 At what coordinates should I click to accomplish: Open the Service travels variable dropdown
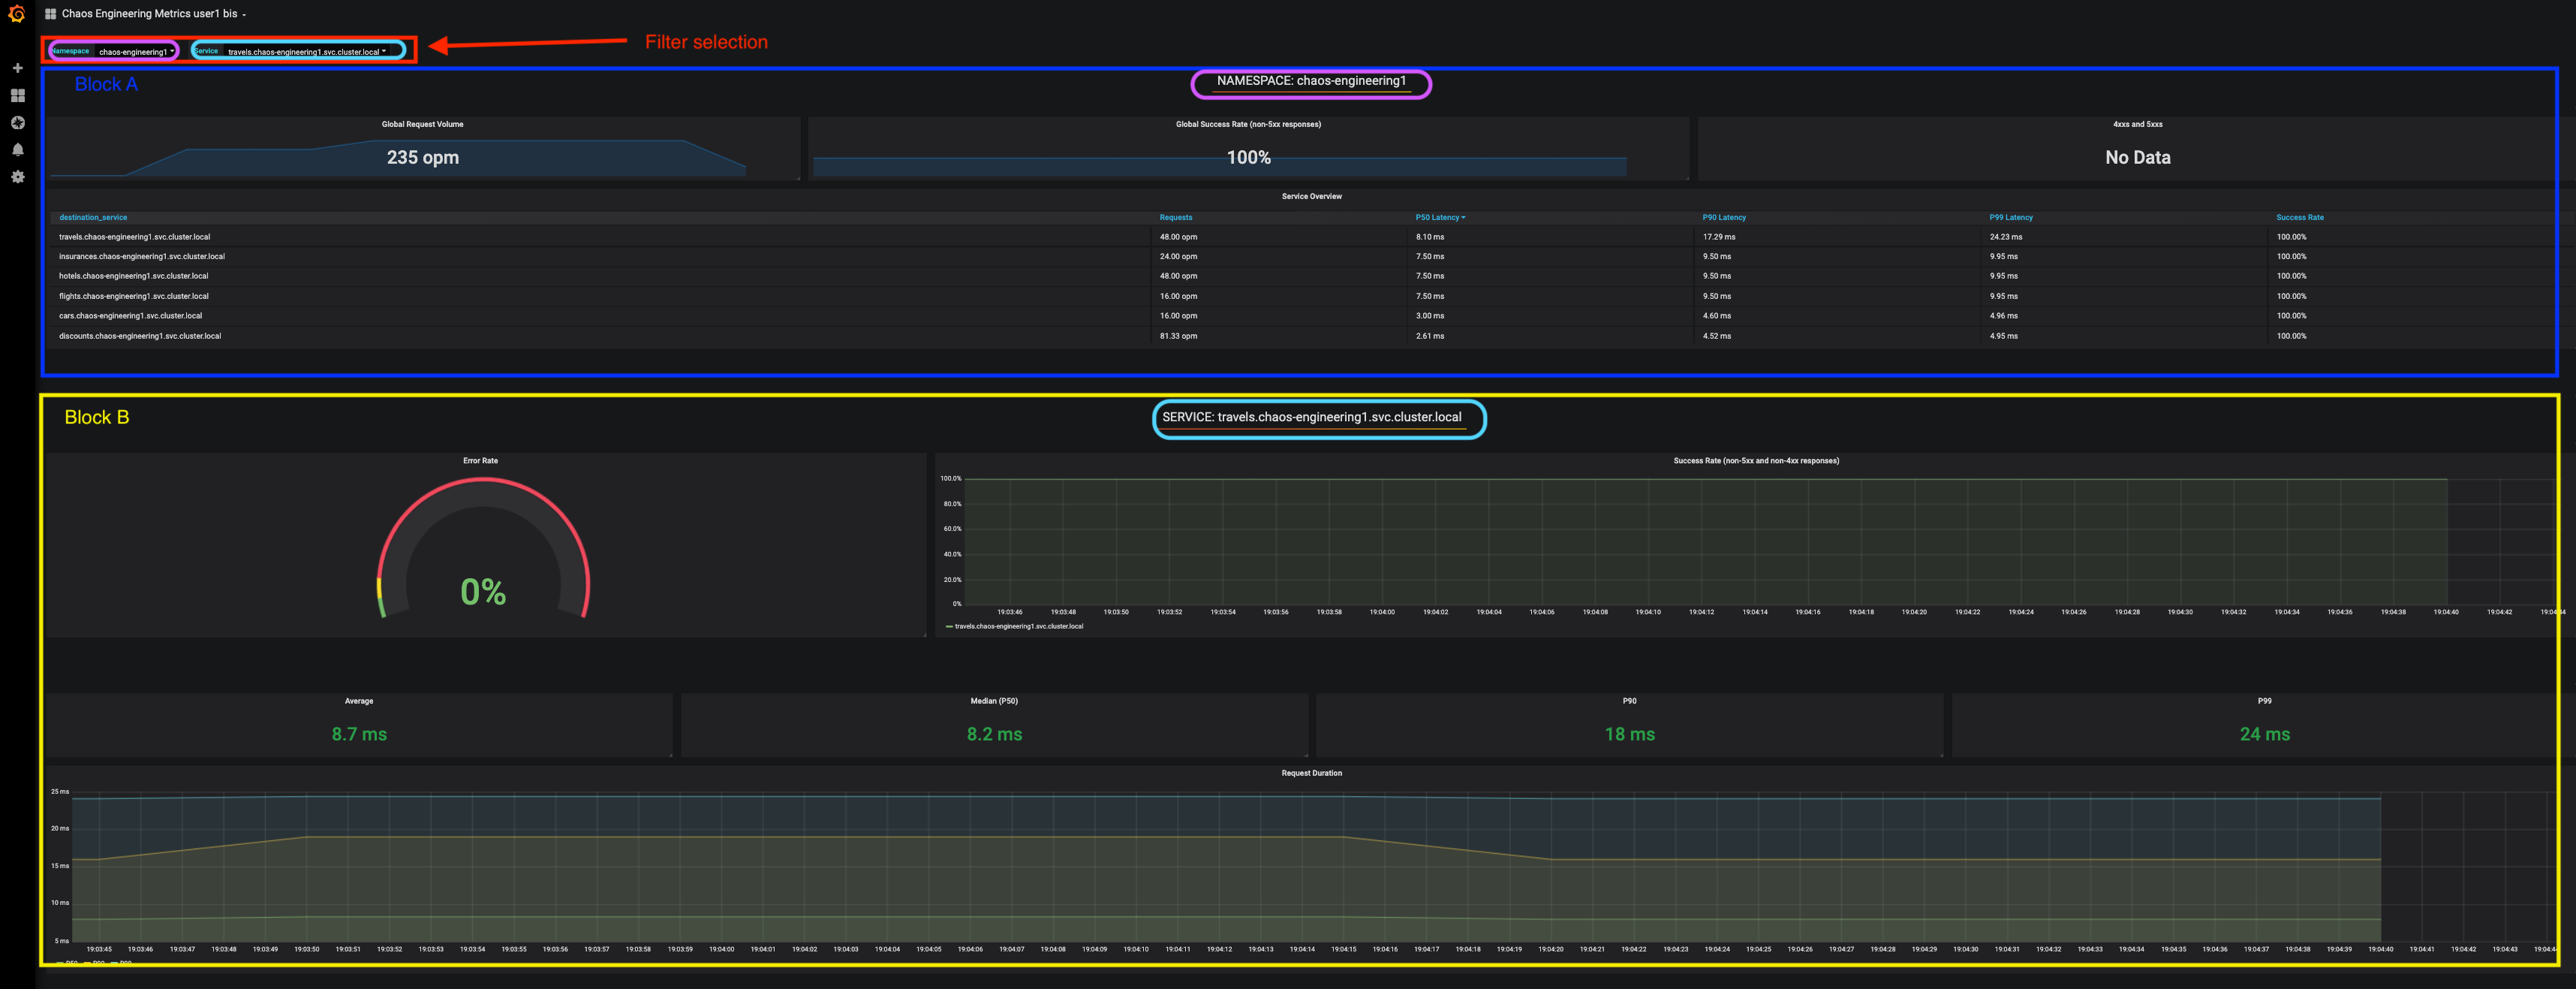pos(306,51)
